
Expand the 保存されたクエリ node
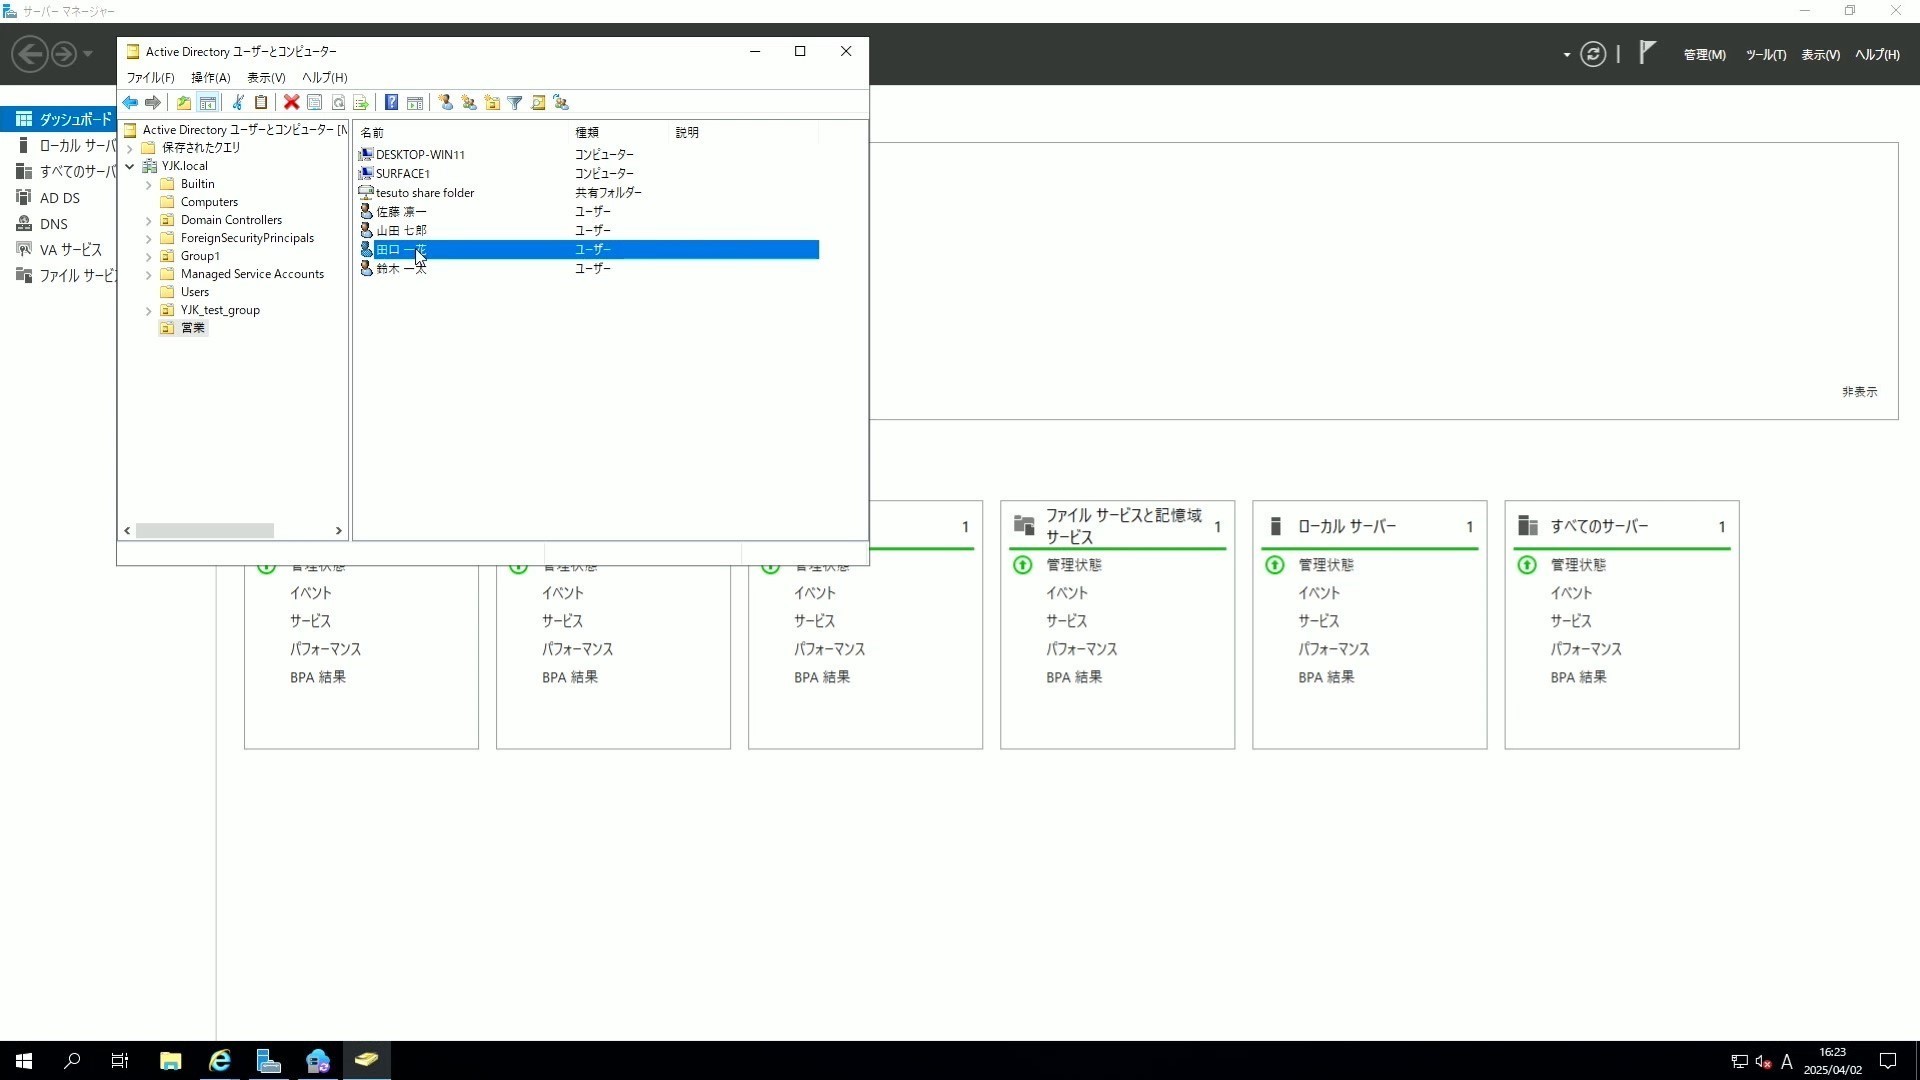coord(130,148)
